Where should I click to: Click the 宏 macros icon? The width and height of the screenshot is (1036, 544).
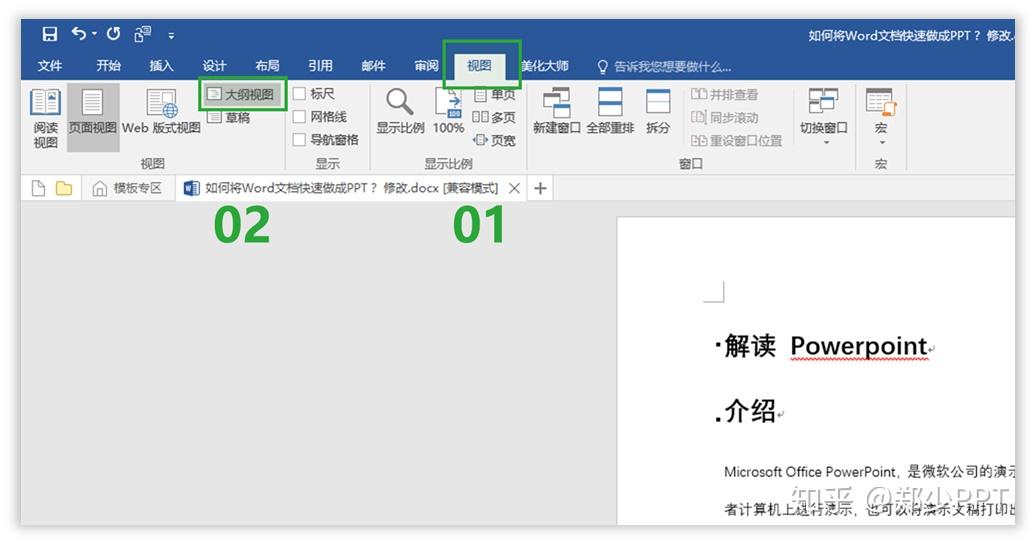[x=880, y=101]
